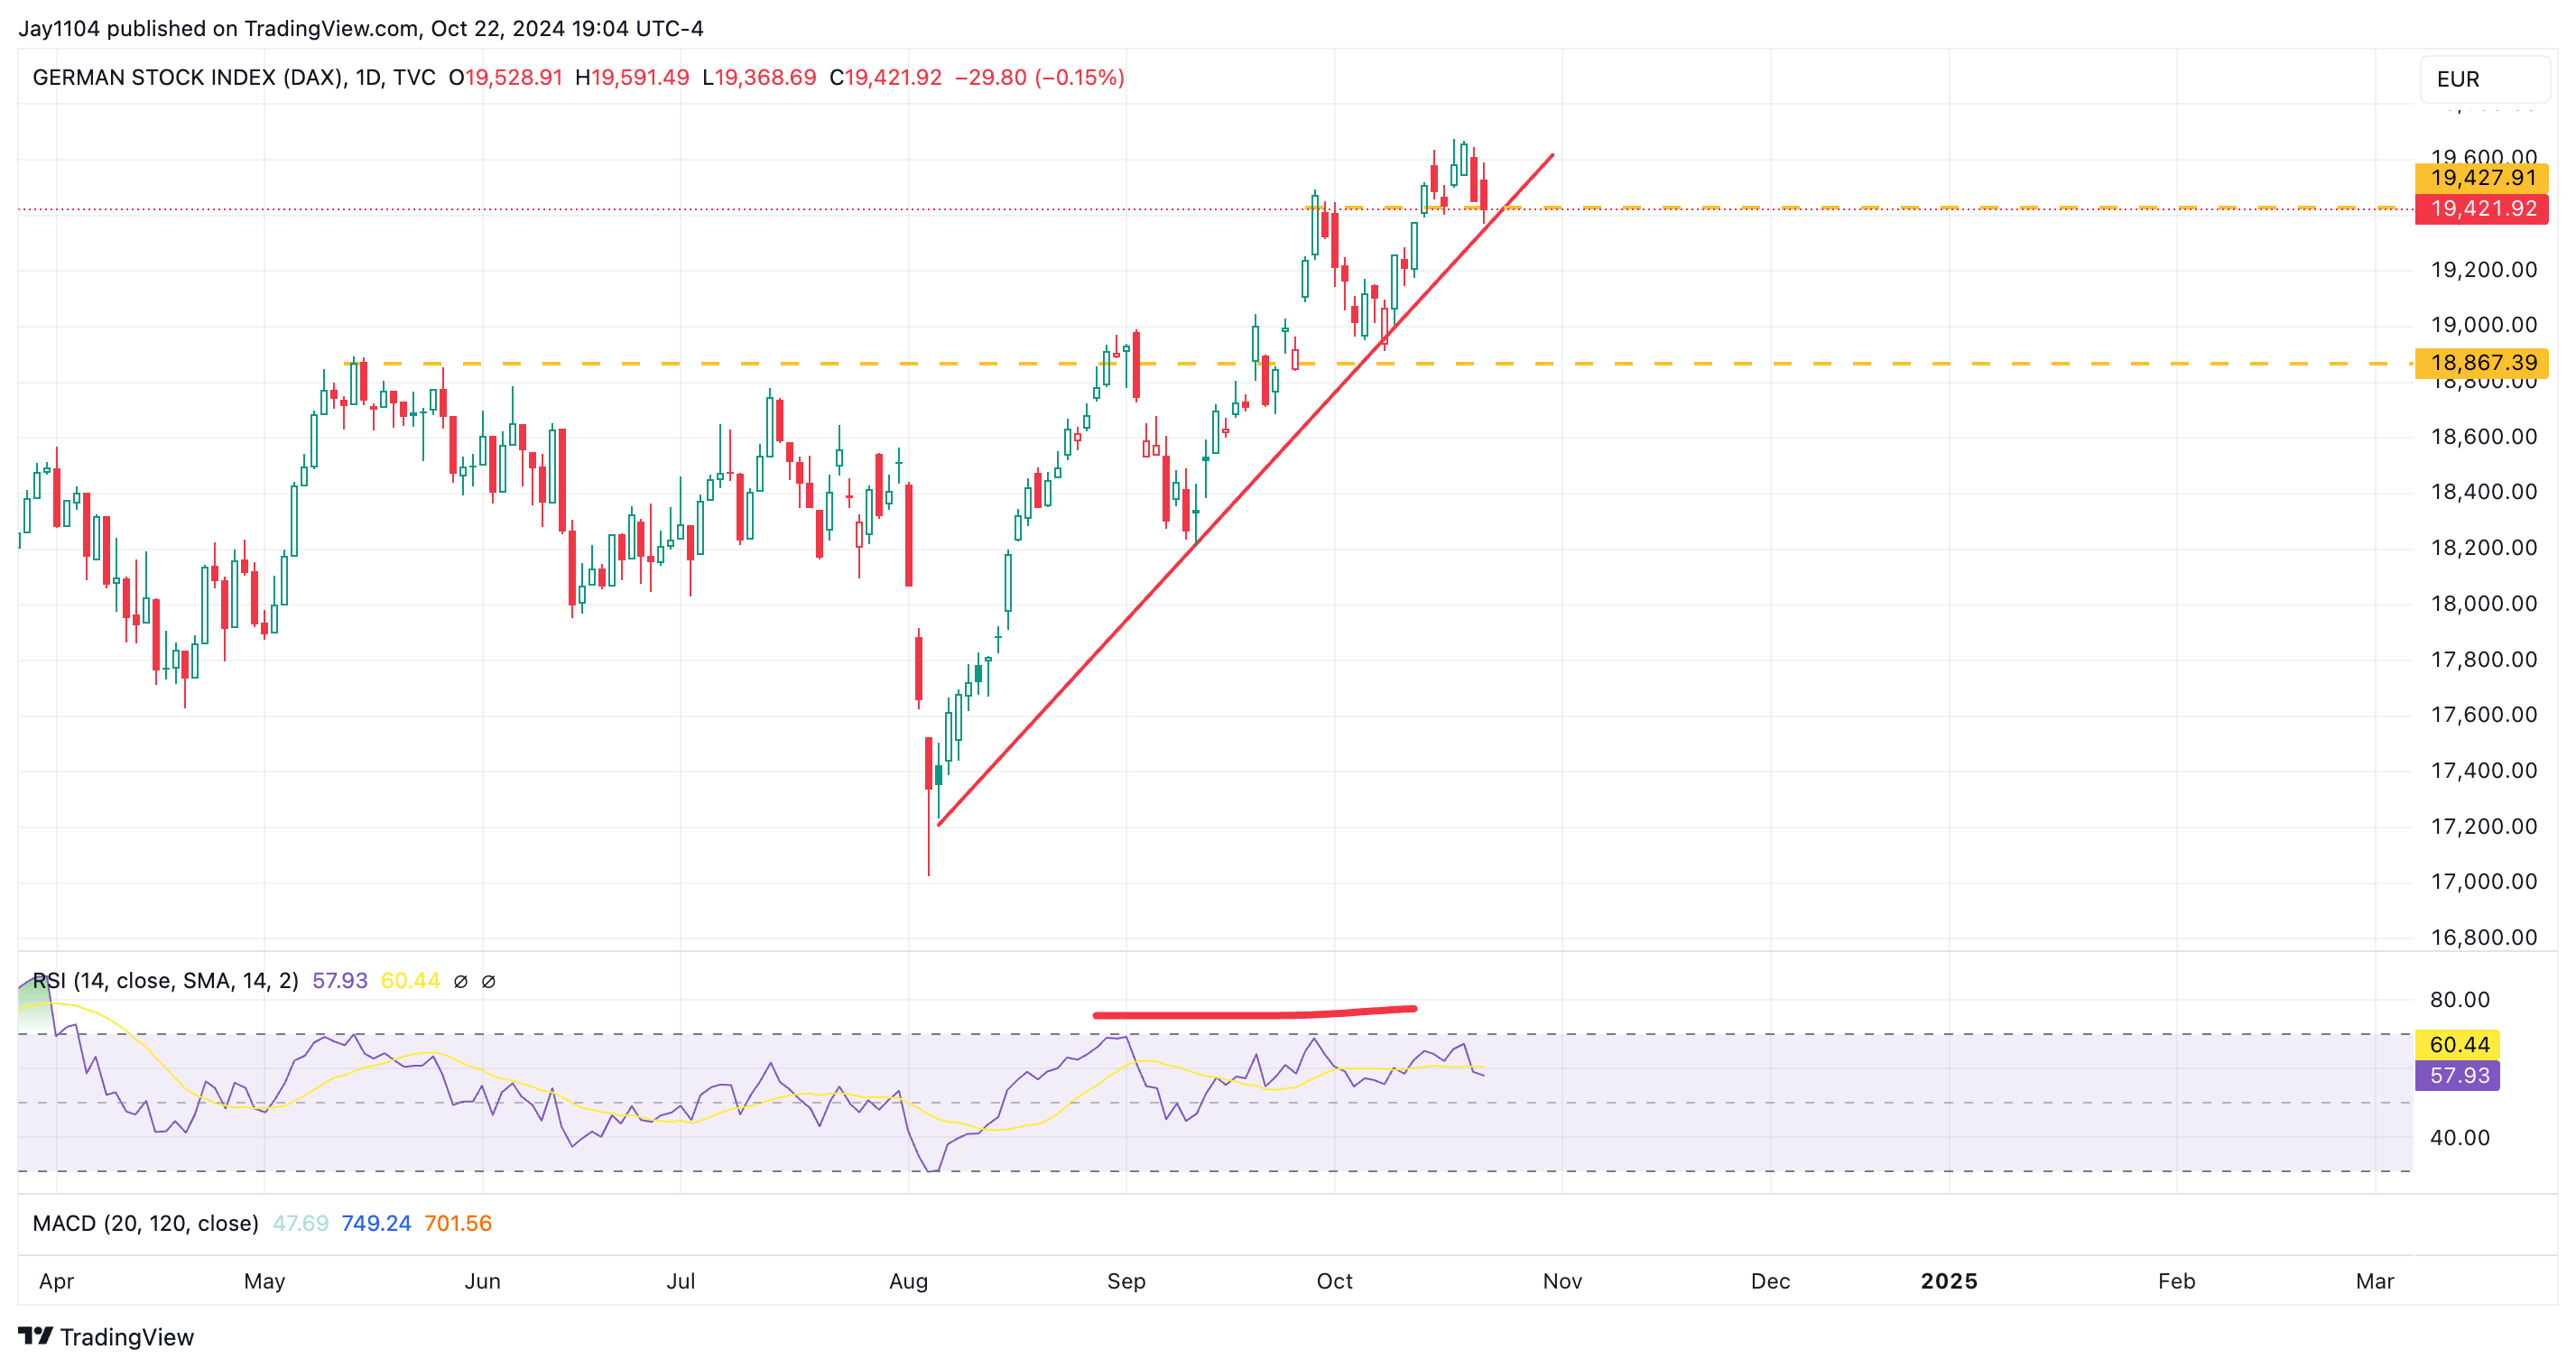Screen dimensions: 2576x1368
Task: Click the May label on time axis
Action: pos(265,1282)
